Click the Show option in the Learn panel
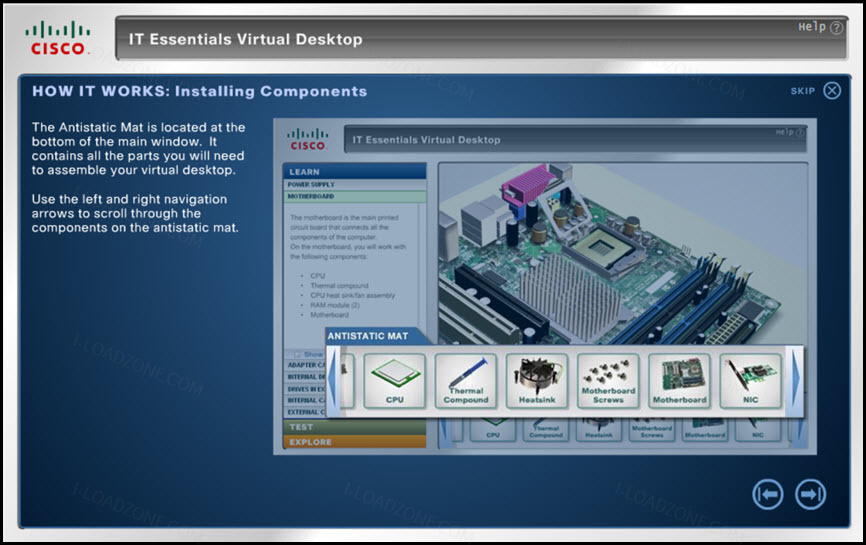 pos(309,354)
